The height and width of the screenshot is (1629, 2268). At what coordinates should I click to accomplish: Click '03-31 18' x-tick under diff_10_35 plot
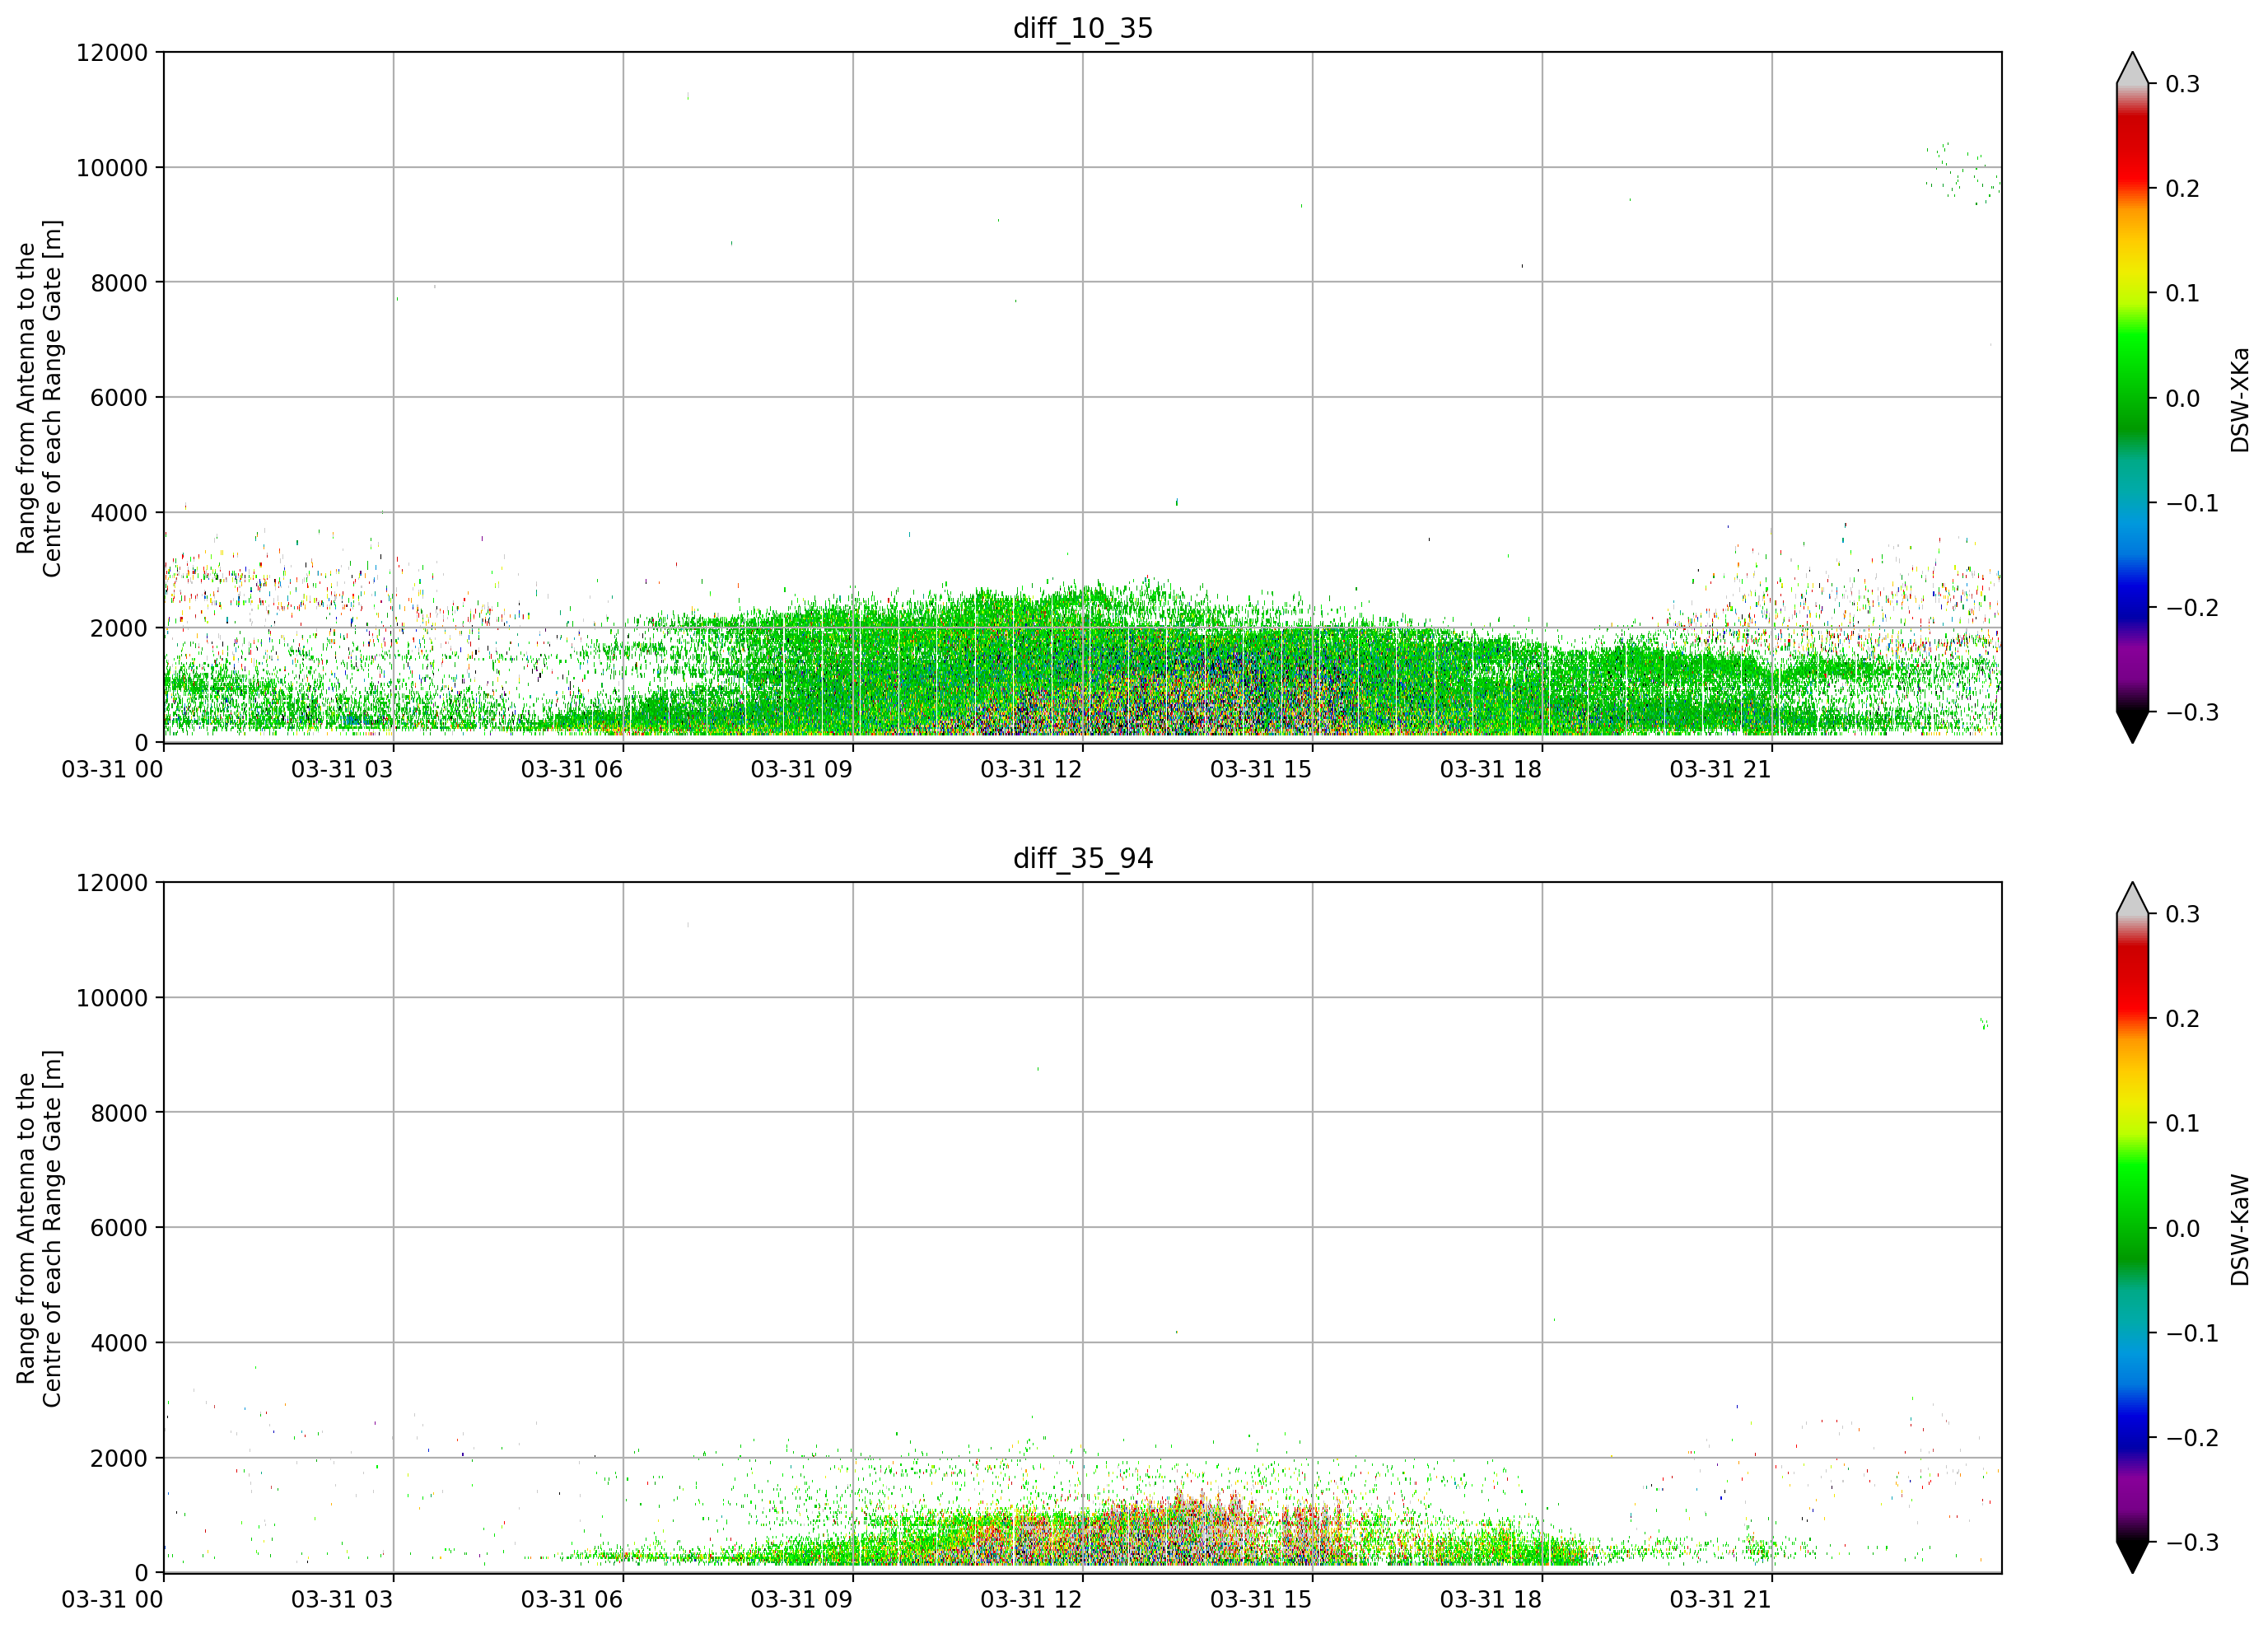click(x=1491, y=770)
